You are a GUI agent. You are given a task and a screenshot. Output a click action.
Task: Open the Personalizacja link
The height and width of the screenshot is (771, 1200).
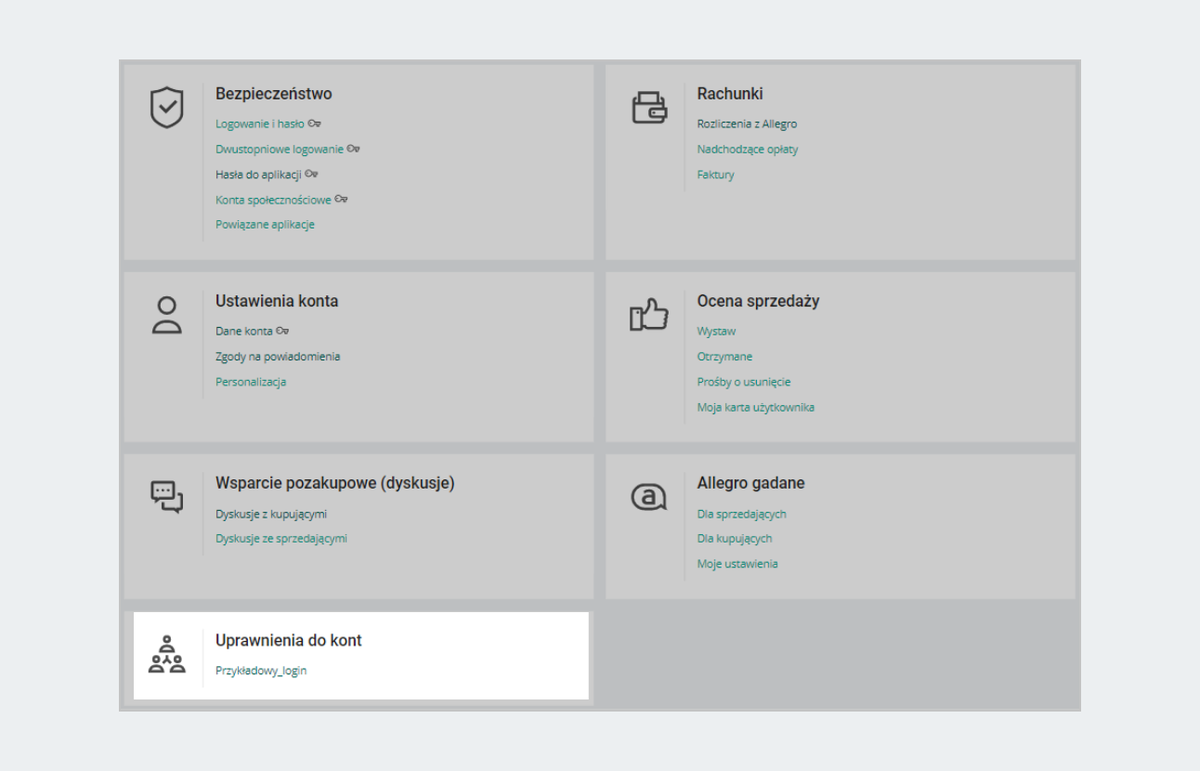251,382
